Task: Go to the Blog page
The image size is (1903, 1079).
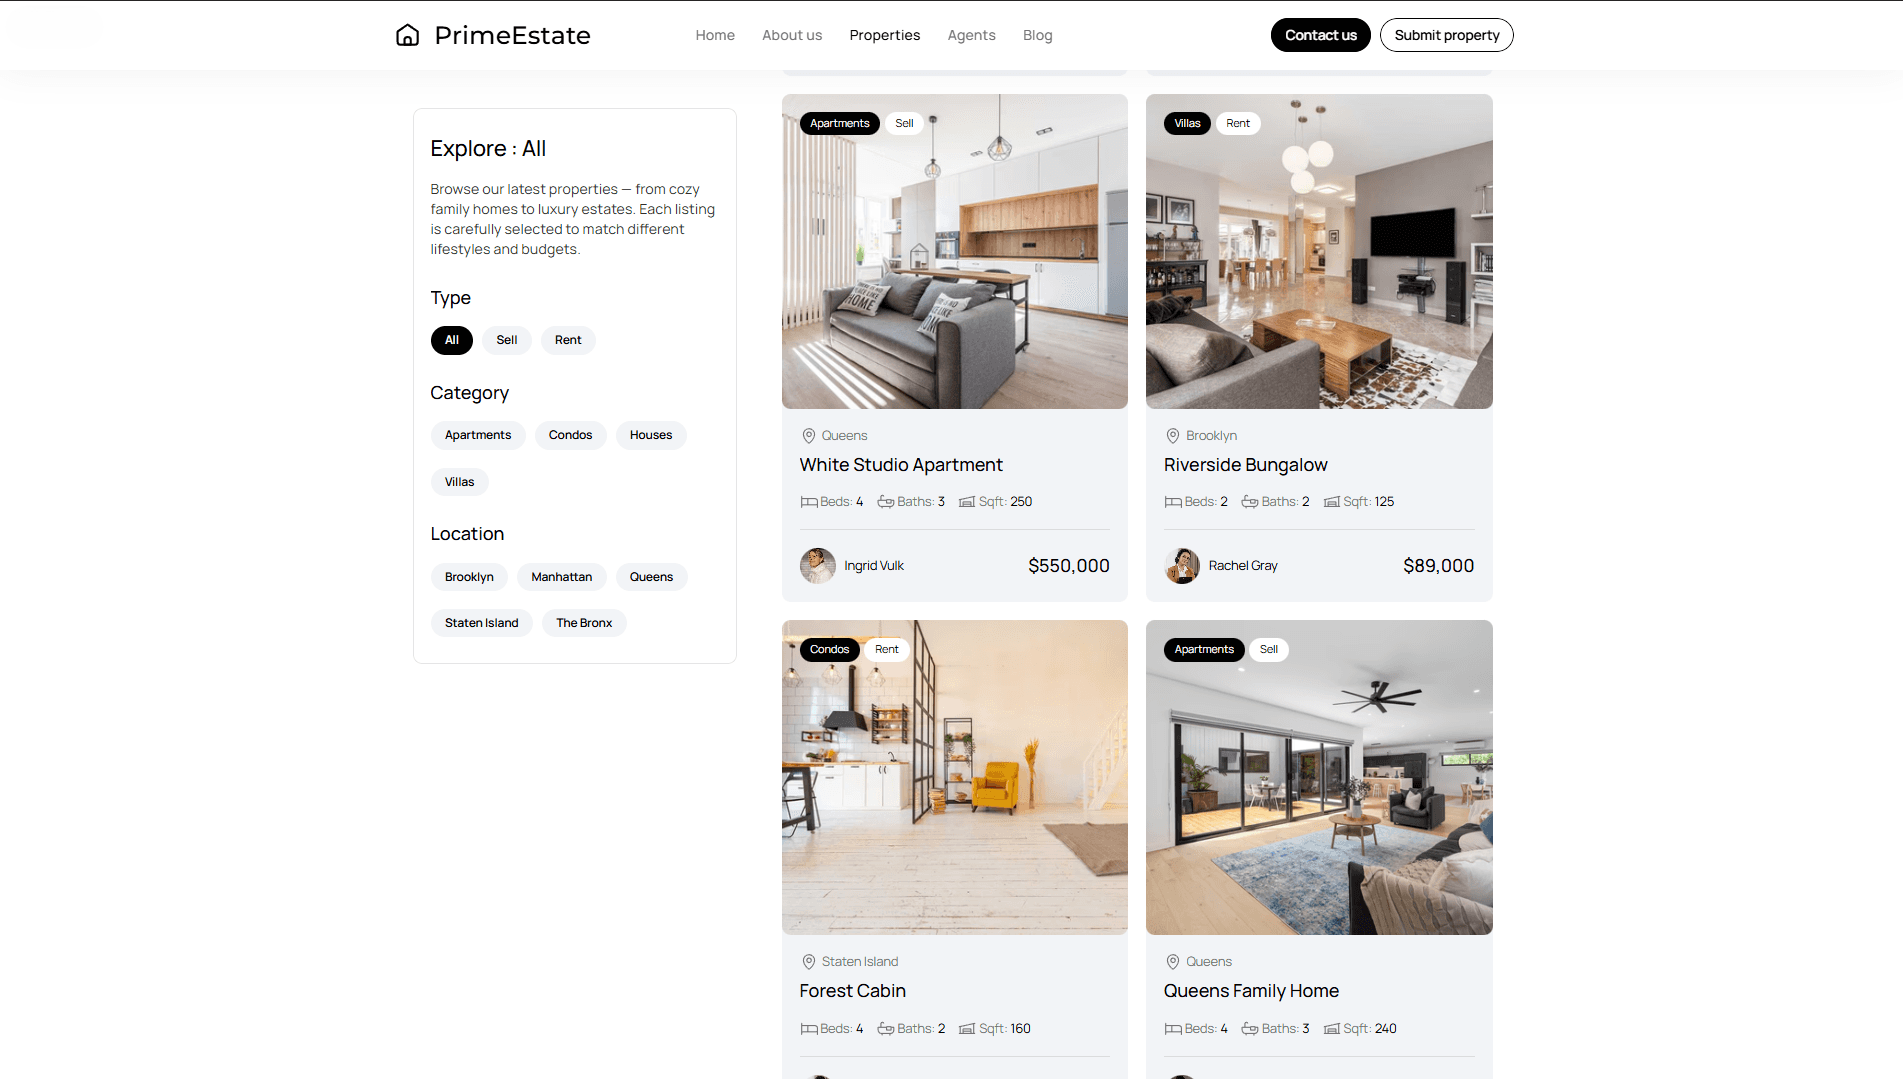Action: point(1037,35)
